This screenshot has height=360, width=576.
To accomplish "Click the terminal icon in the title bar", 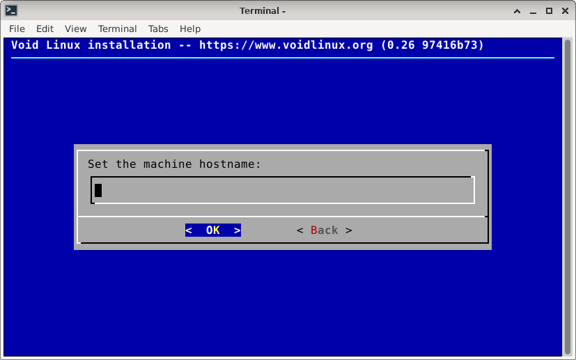I will point(11,11).
